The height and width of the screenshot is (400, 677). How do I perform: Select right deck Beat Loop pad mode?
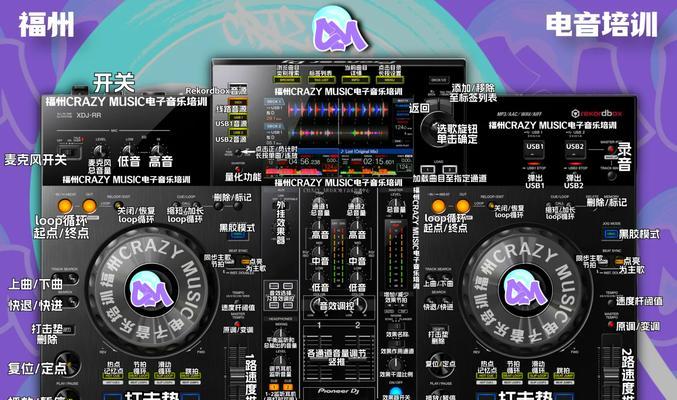pos(512,376)
